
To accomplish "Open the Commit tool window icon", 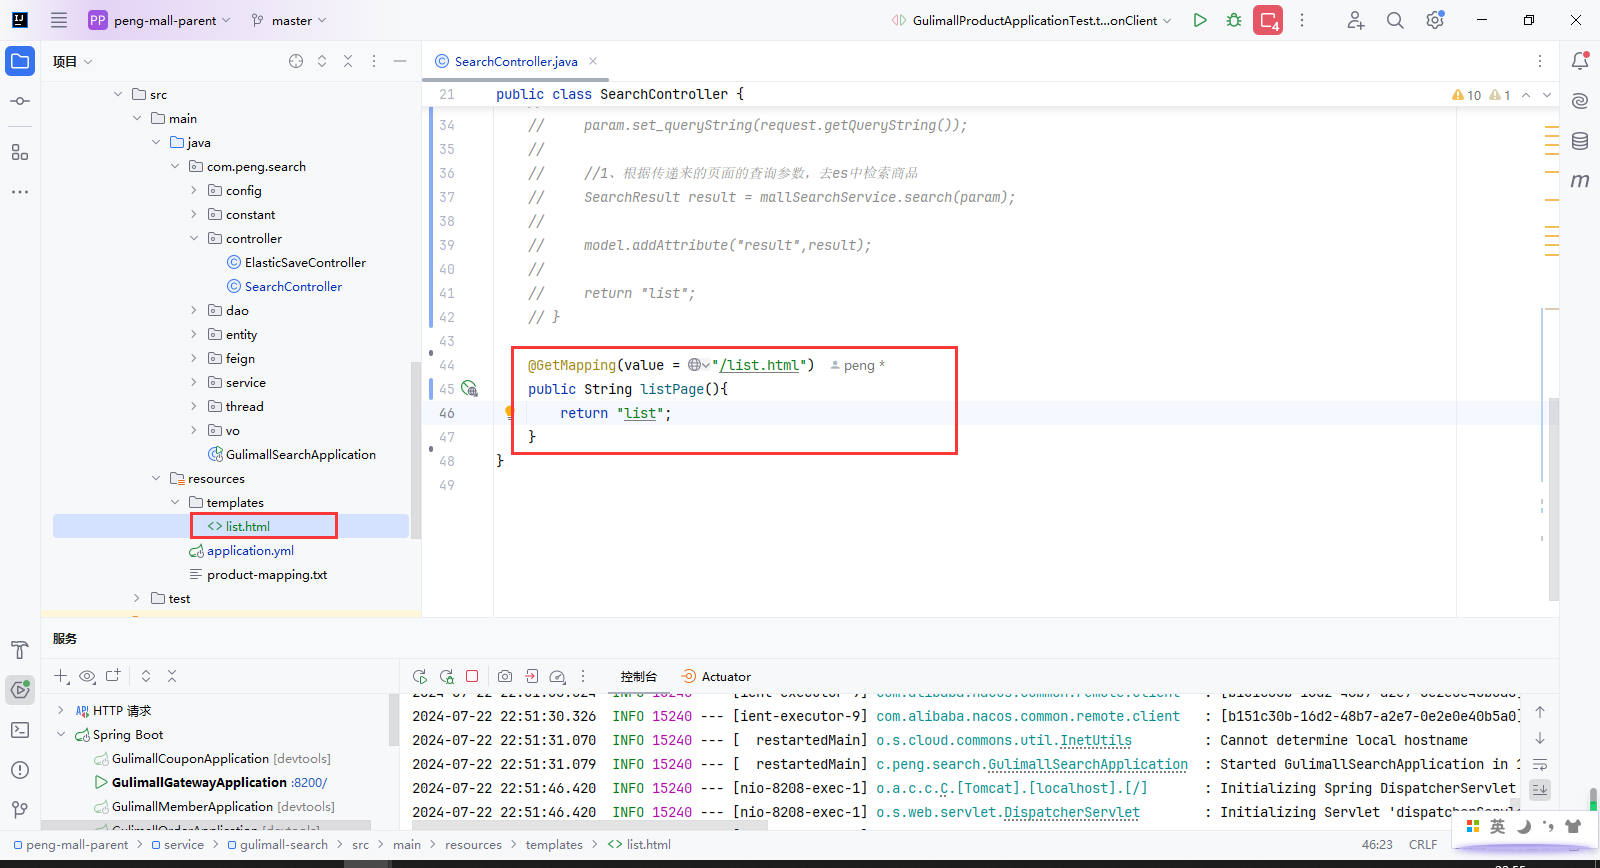I will pyautogui.click(x=20, y=101).
